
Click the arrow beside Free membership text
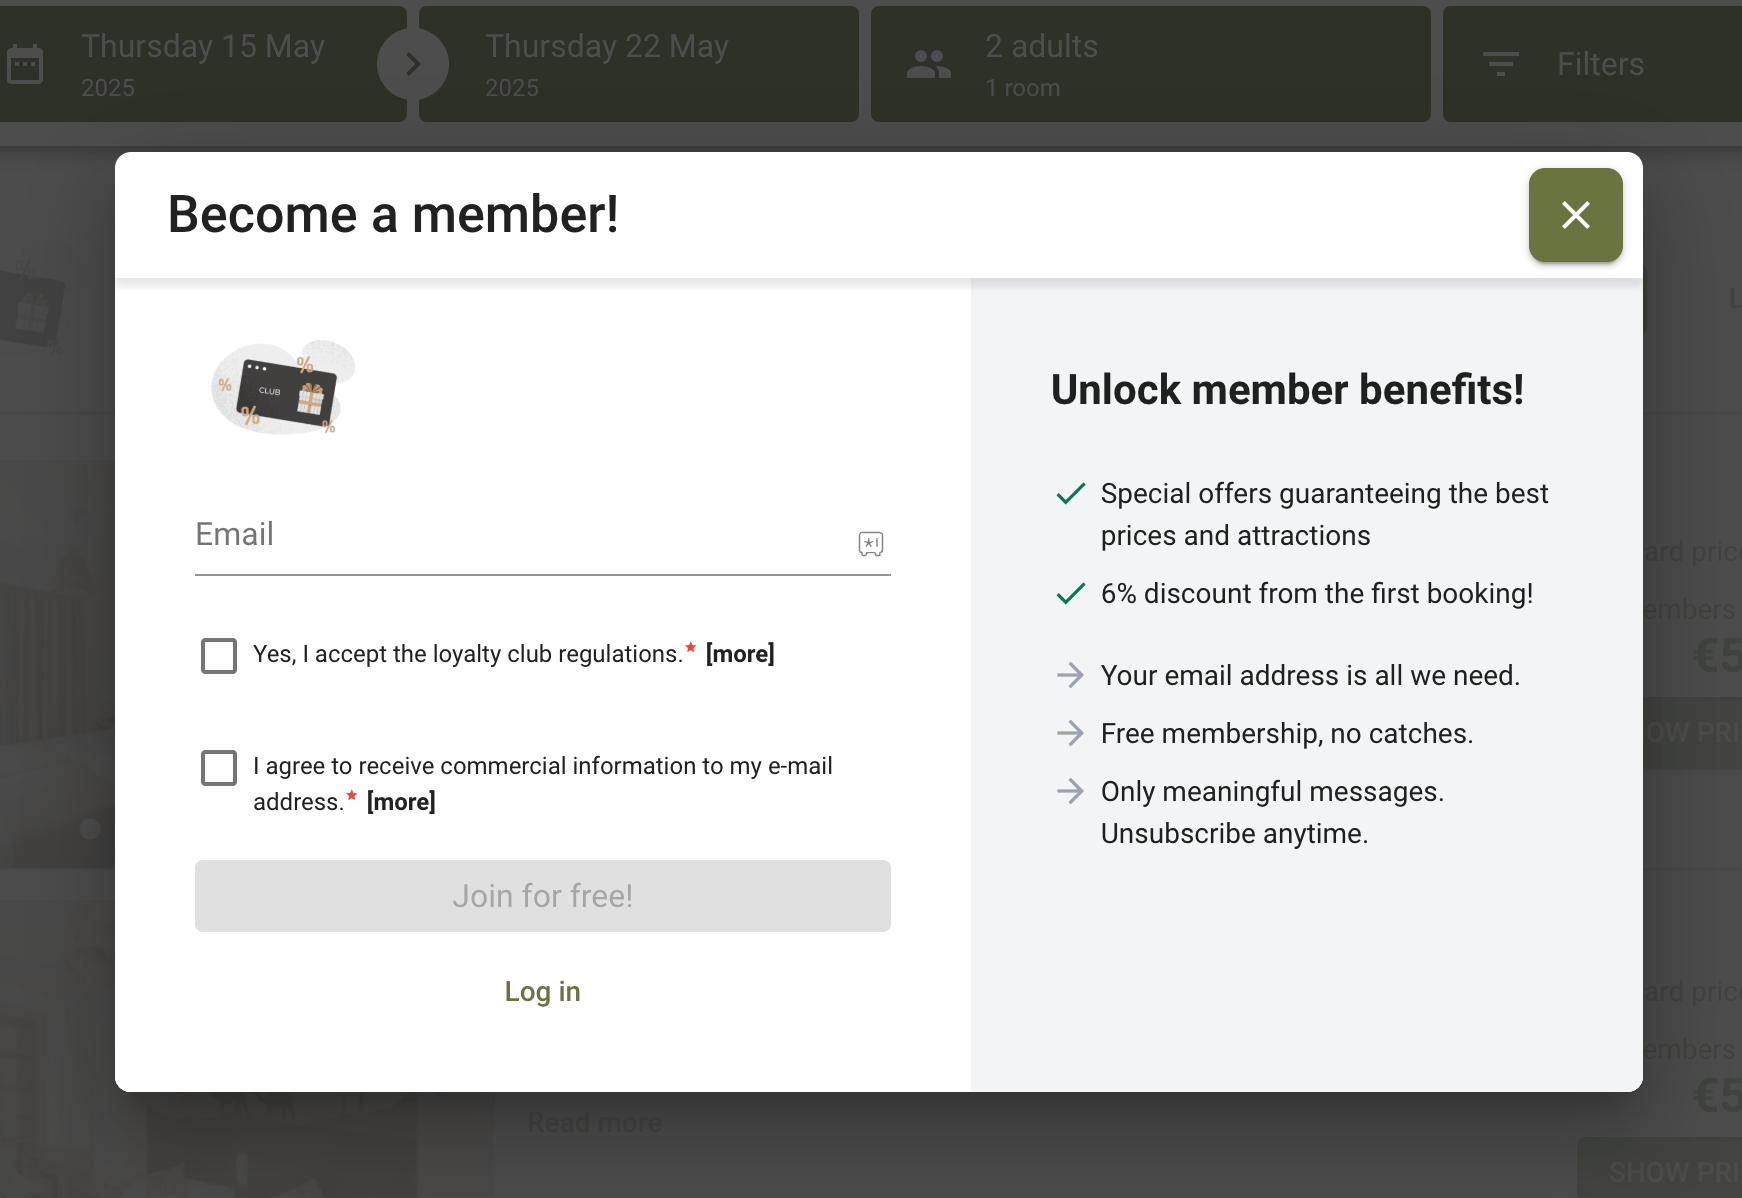tap(1071, 734)
